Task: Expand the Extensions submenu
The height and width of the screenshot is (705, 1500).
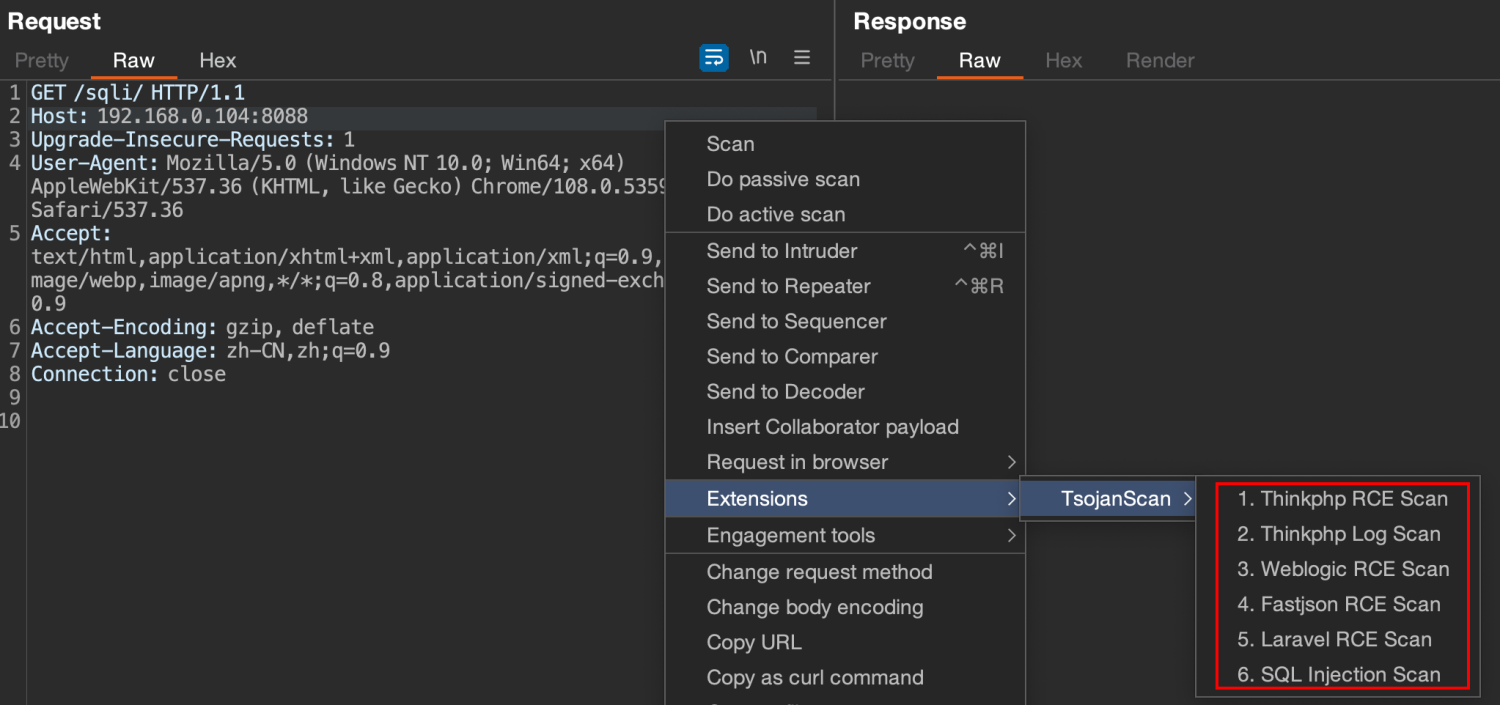Action: pos(757,499)
